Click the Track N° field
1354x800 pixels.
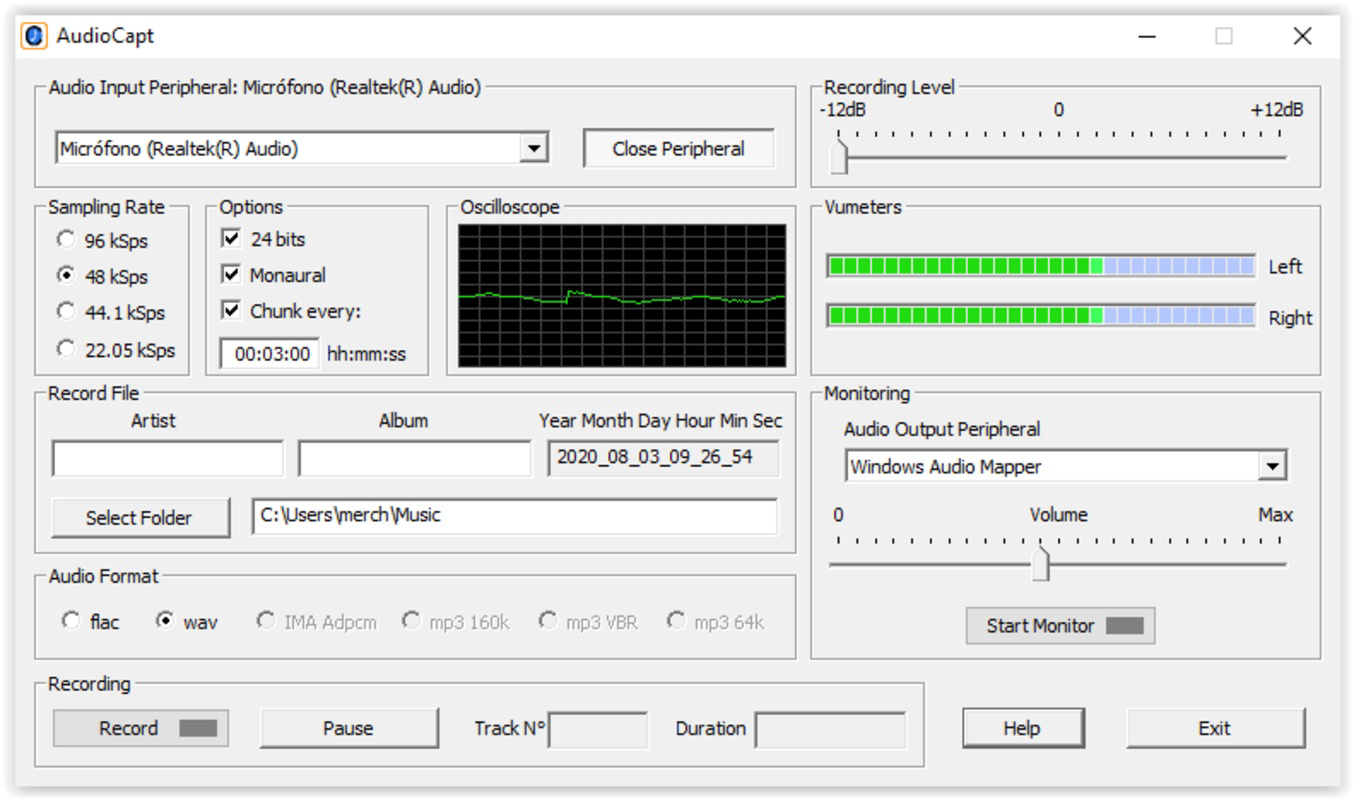598,729
